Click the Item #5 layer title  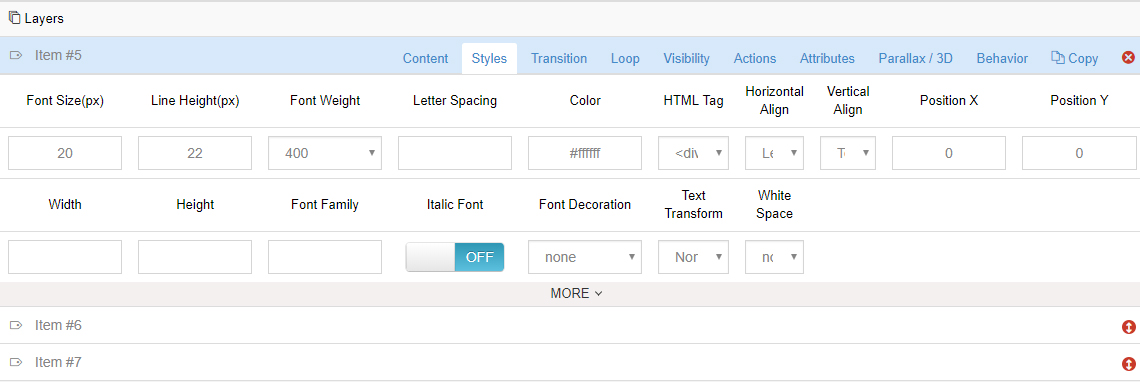[x=58, y=55]
